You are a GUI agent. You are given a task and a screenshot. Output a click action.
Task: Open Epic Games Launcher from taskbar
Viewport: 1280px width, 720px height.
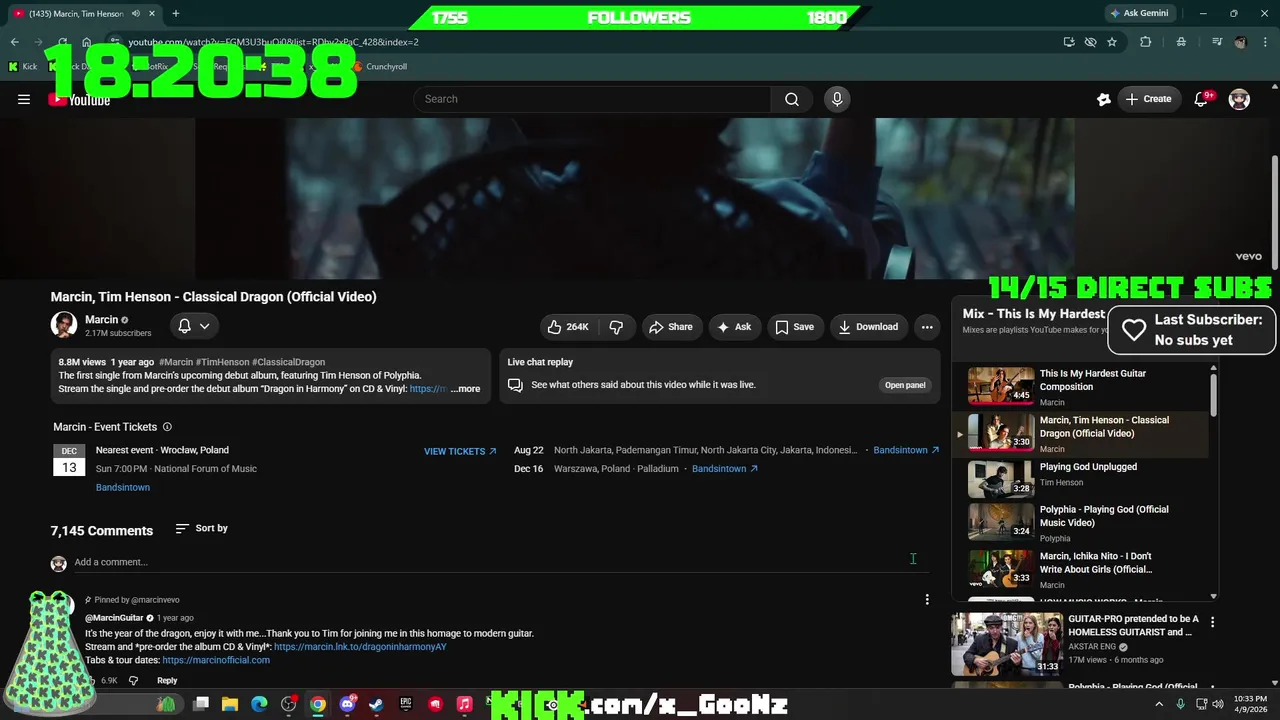coord(406,704)
